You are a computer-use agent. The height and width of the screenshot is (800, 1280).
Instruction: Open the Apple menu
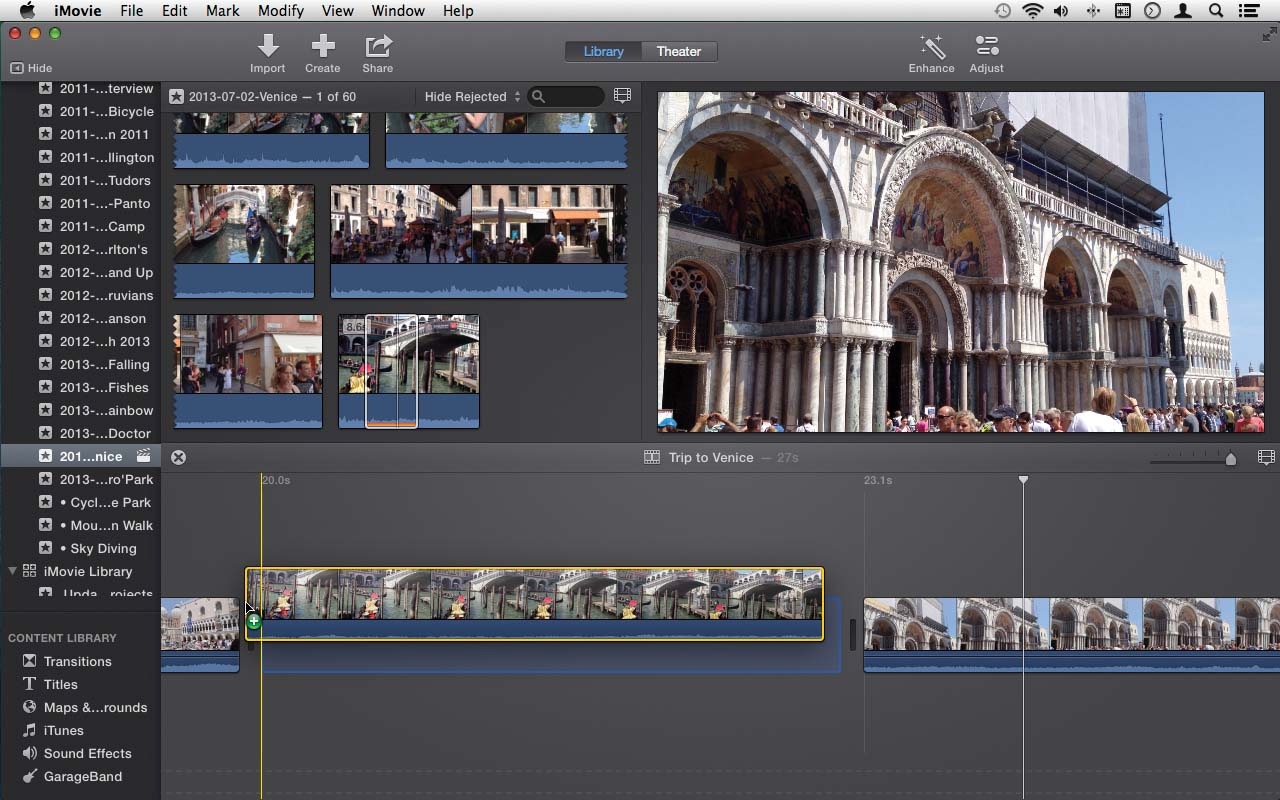[27, 11]
